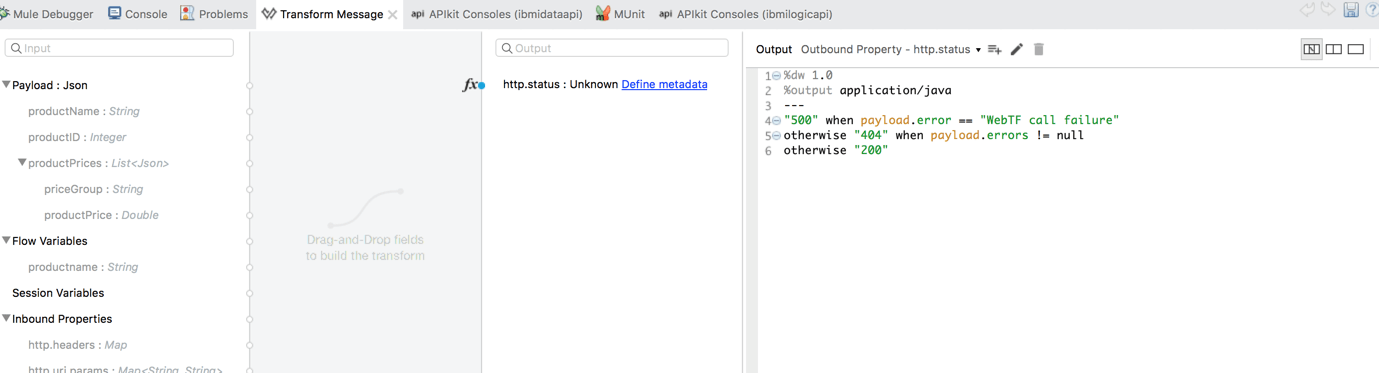Open APIkit Consoles (ibmilogicapi) tab
The image size is (1379, 373).
pos(745,14)
